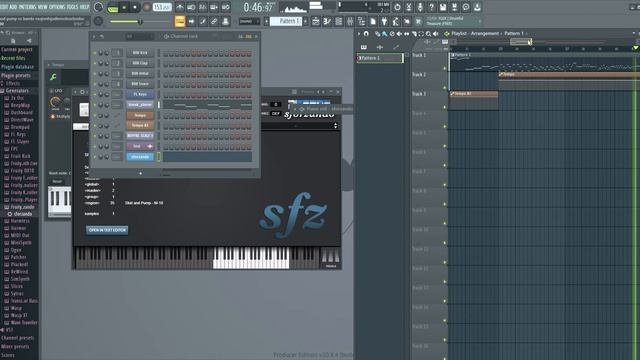Screen dimensions: 640x360
Task: Open the HELP menu
Action: coord(84,7)
